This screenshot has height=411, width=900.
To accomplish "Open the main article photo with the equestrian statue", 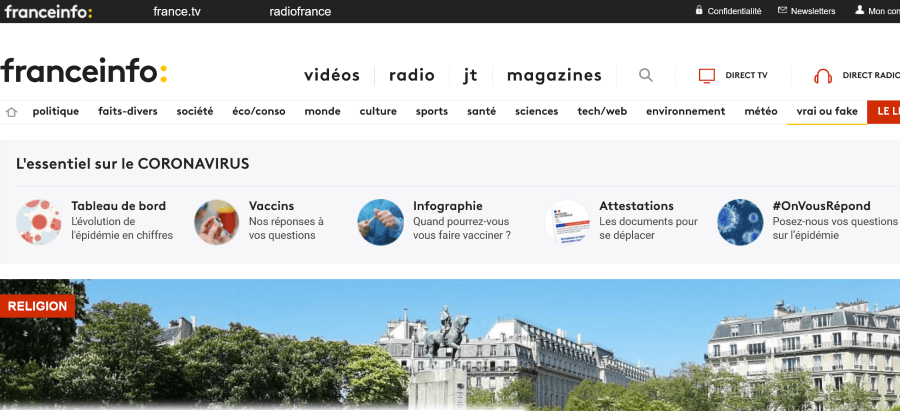I will tap(450, 345).
